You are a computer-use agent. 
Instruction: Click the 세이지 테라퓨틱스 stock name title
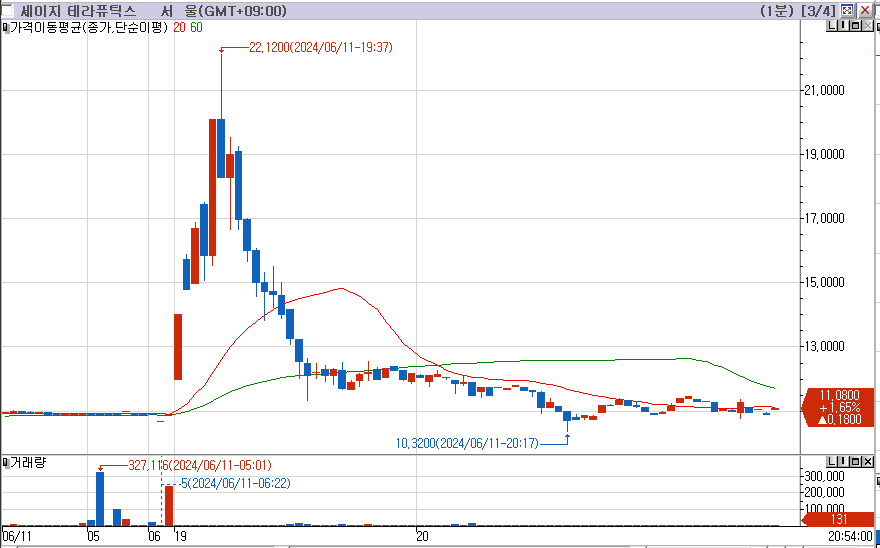78,11
